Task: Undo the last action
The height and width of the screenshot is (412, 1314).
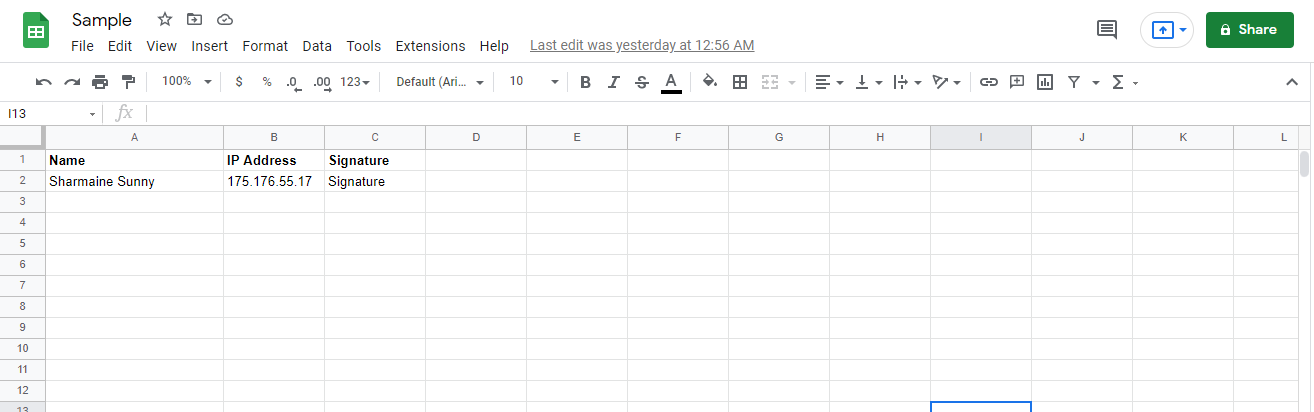Action: click(x=43, y=82)
